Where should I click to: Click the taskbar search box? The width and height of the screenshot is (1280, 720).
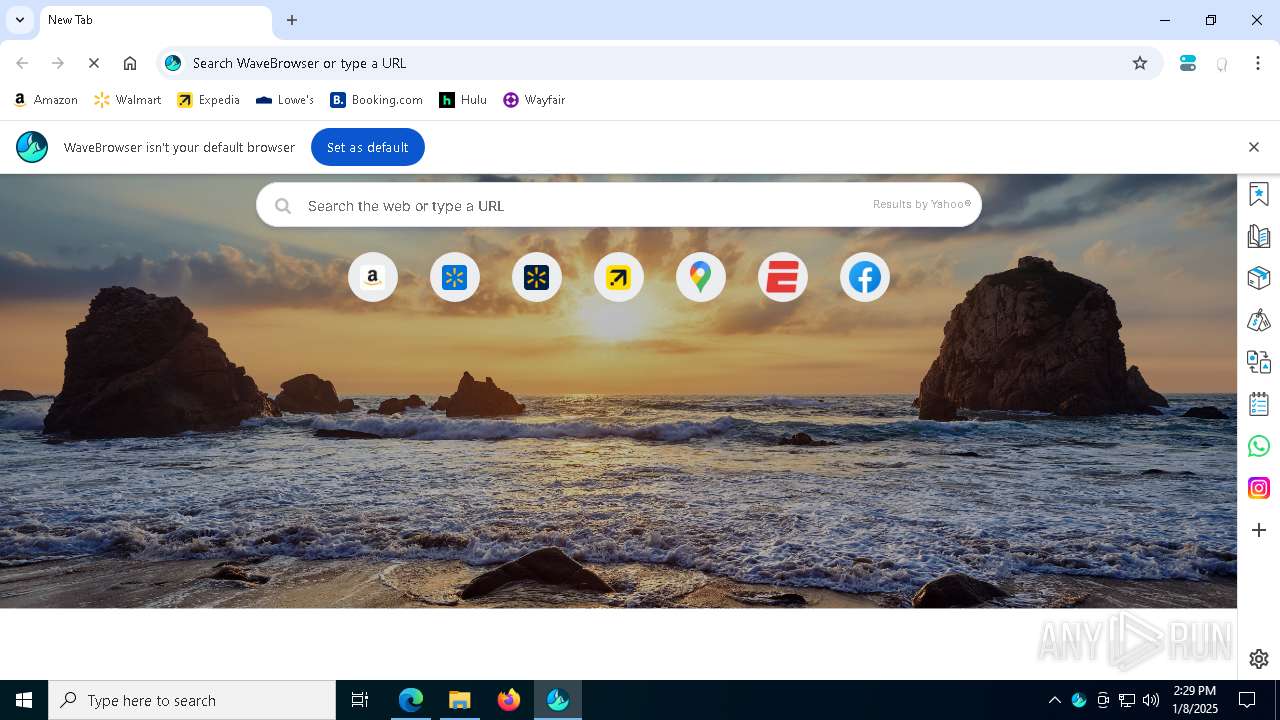192,700
